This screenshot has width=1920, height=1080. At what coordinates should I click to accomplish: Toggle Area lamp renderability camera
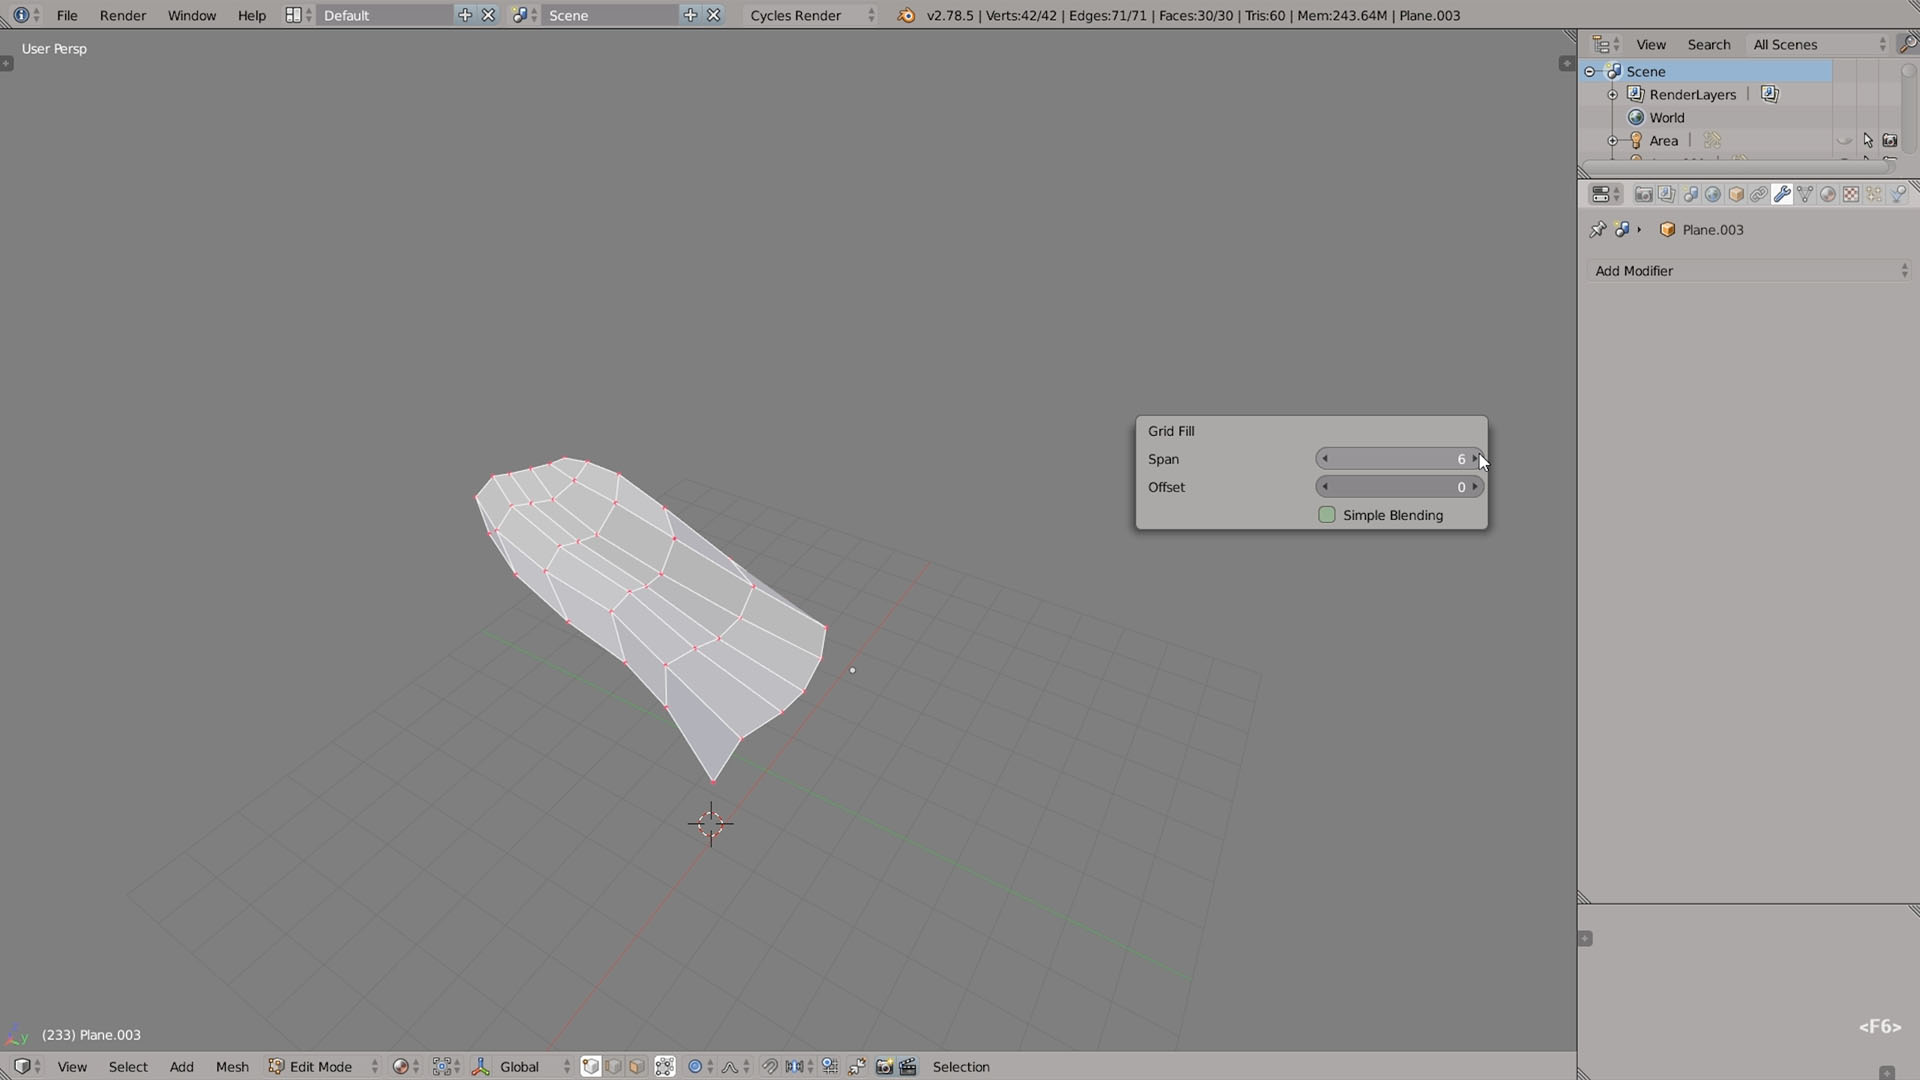pyautogui.click(x=1890, y=141)
